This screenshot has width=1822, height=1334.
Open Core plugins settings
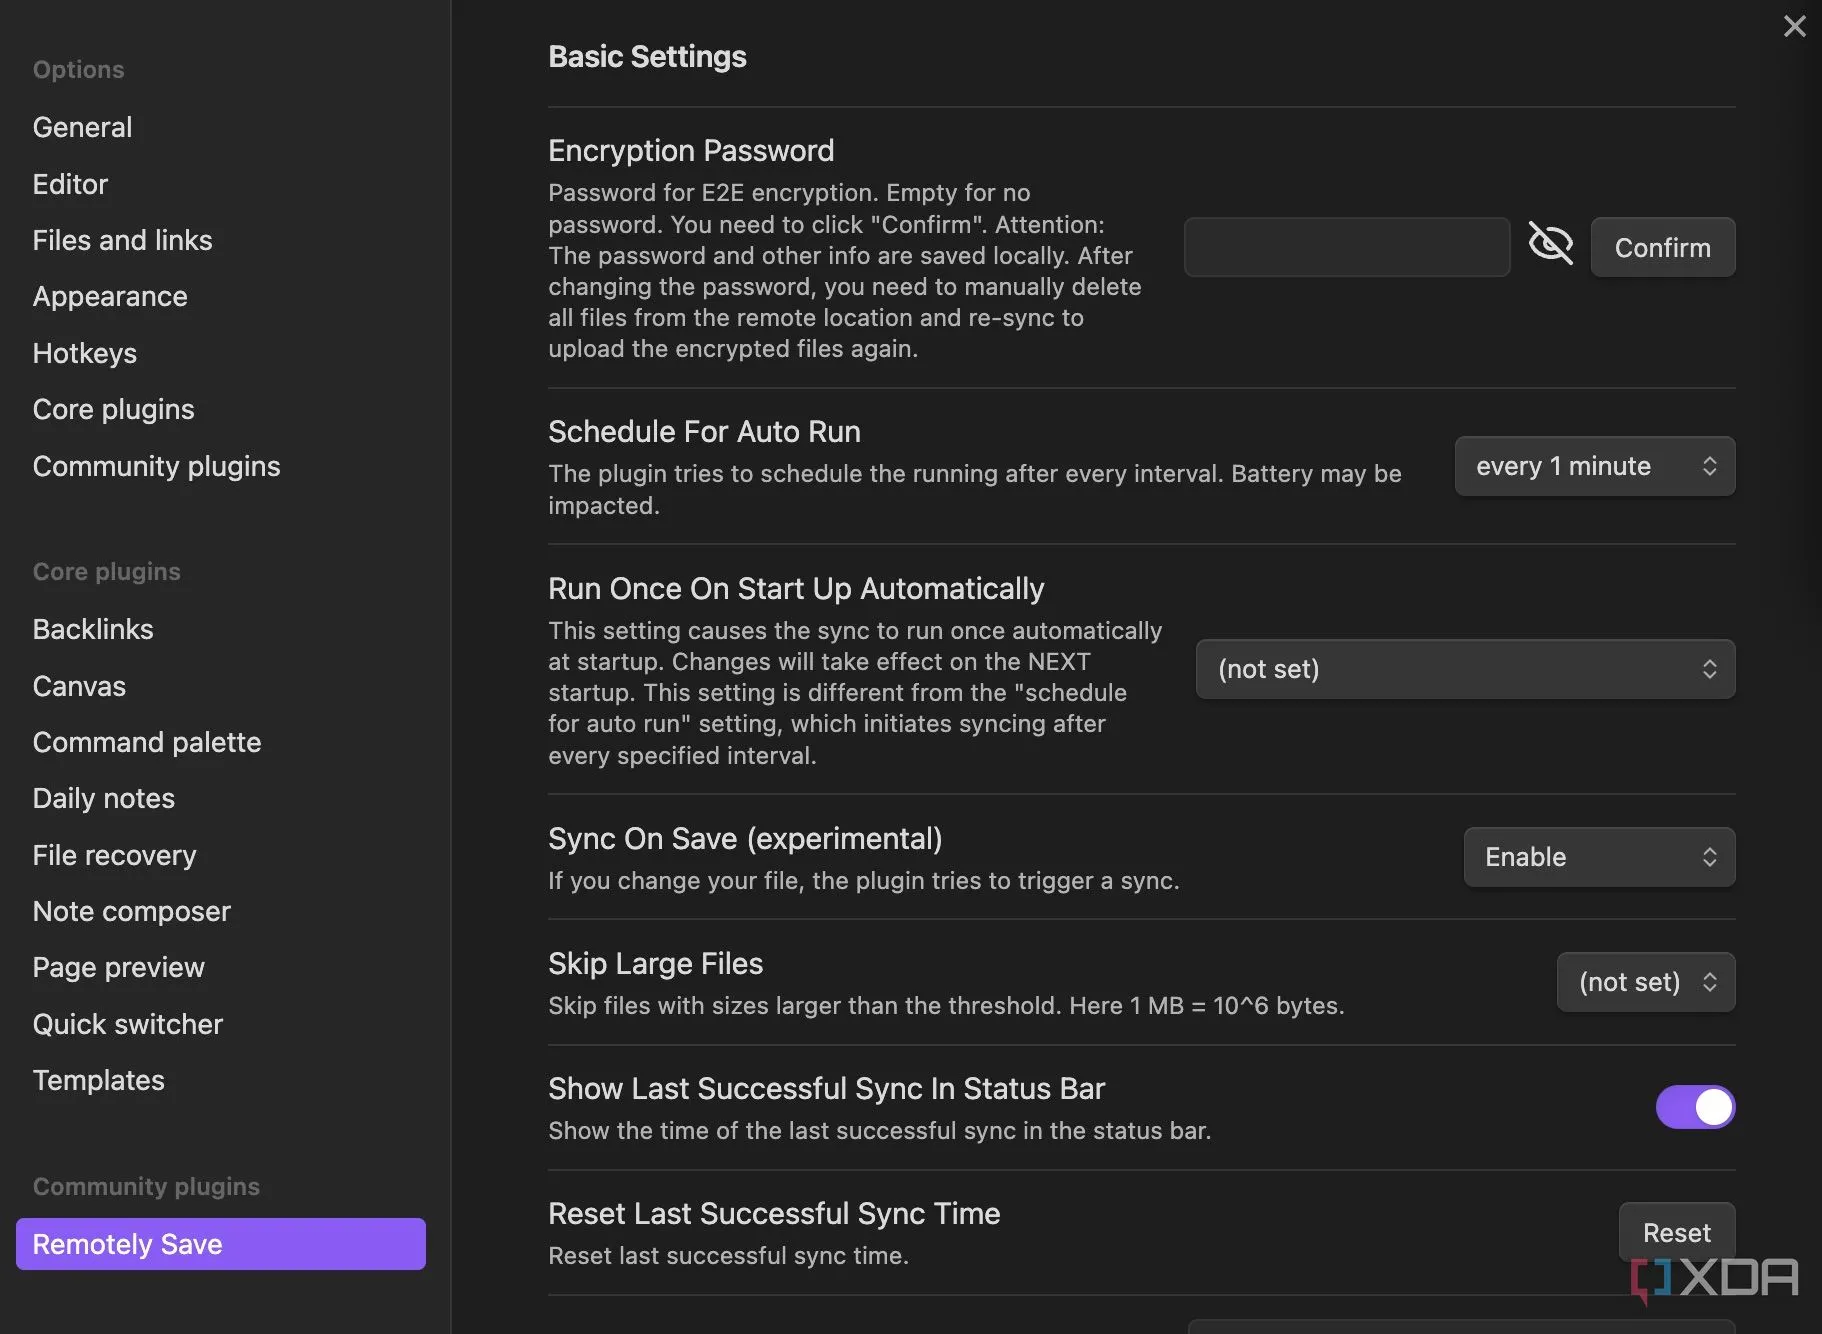click(x=113, y=409)
